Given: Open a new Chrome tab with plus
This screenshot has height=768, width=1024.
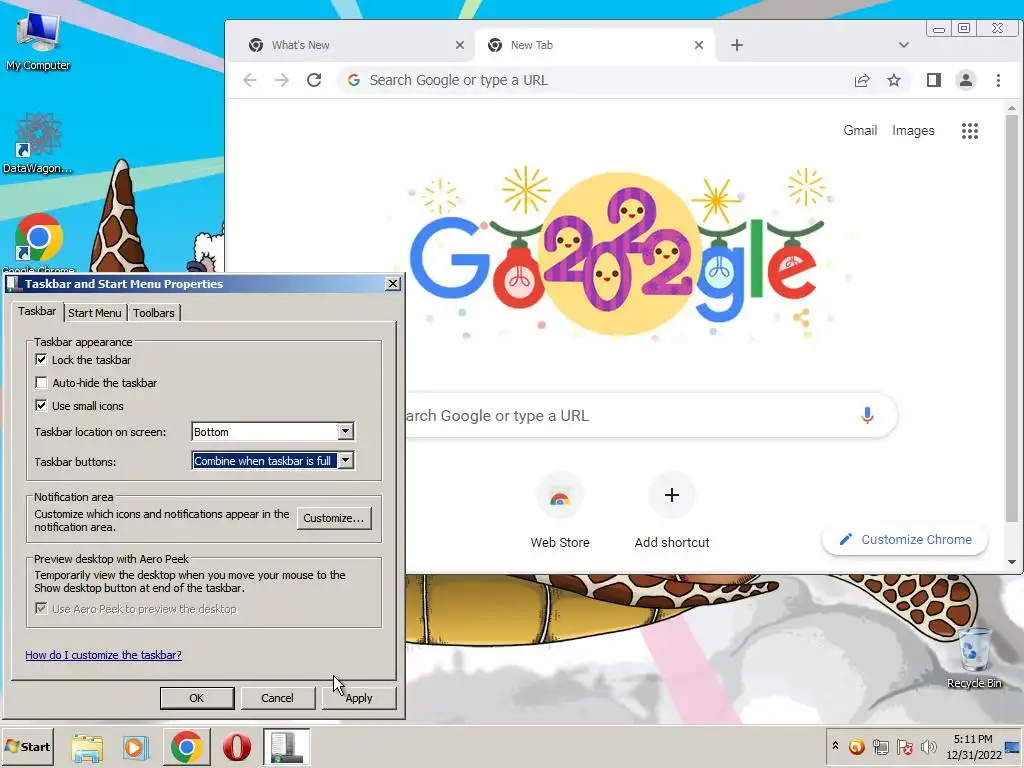Looking at the screenshot, I should point(737,45).
